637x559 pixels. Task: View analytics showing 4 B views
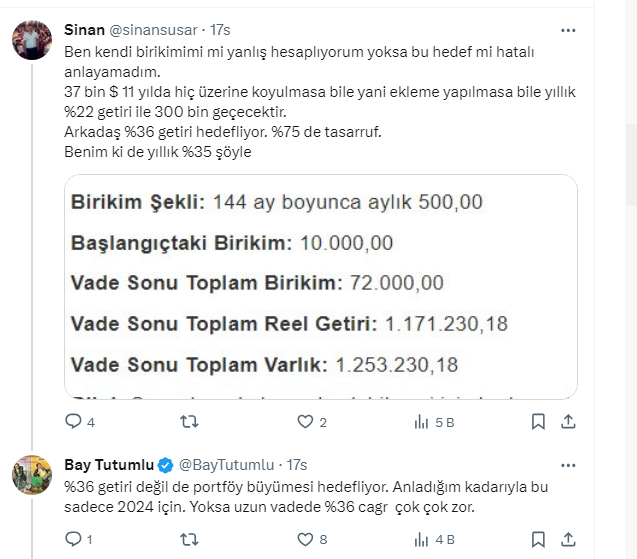[x=421, y=539]
